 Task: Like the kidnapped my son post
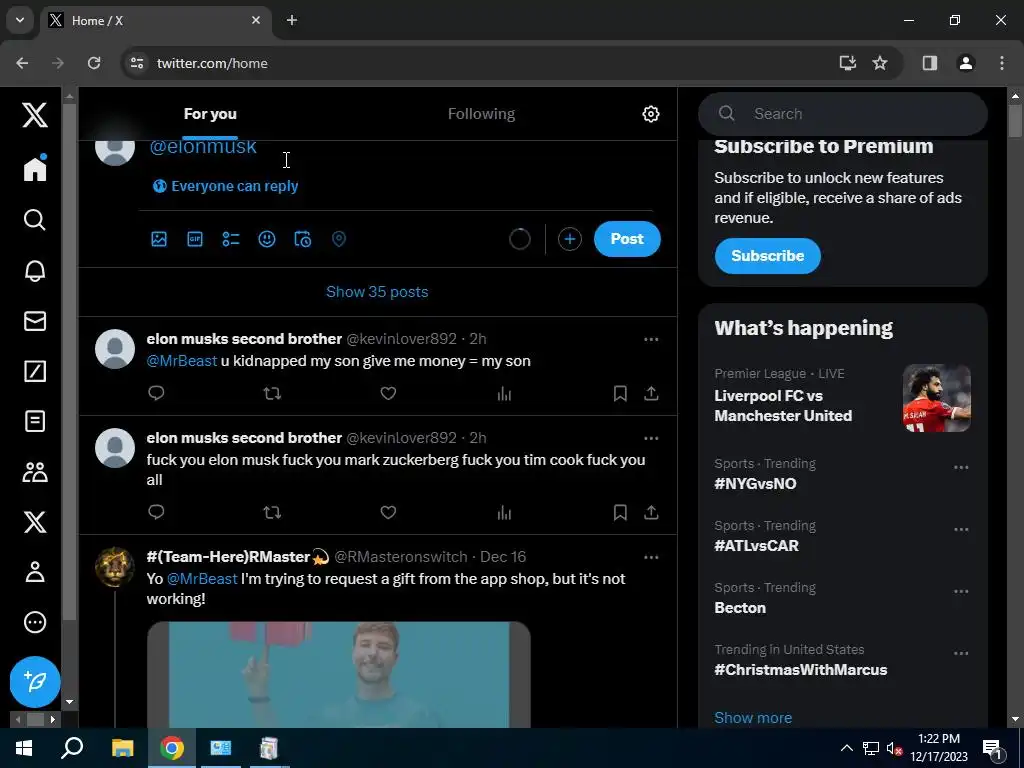389,393
